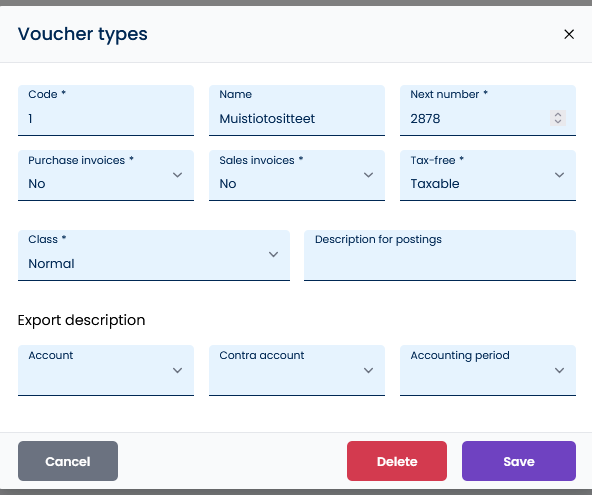
Task: Open the Purchase invoices dropdown chevron
Action: click(177, 175)
